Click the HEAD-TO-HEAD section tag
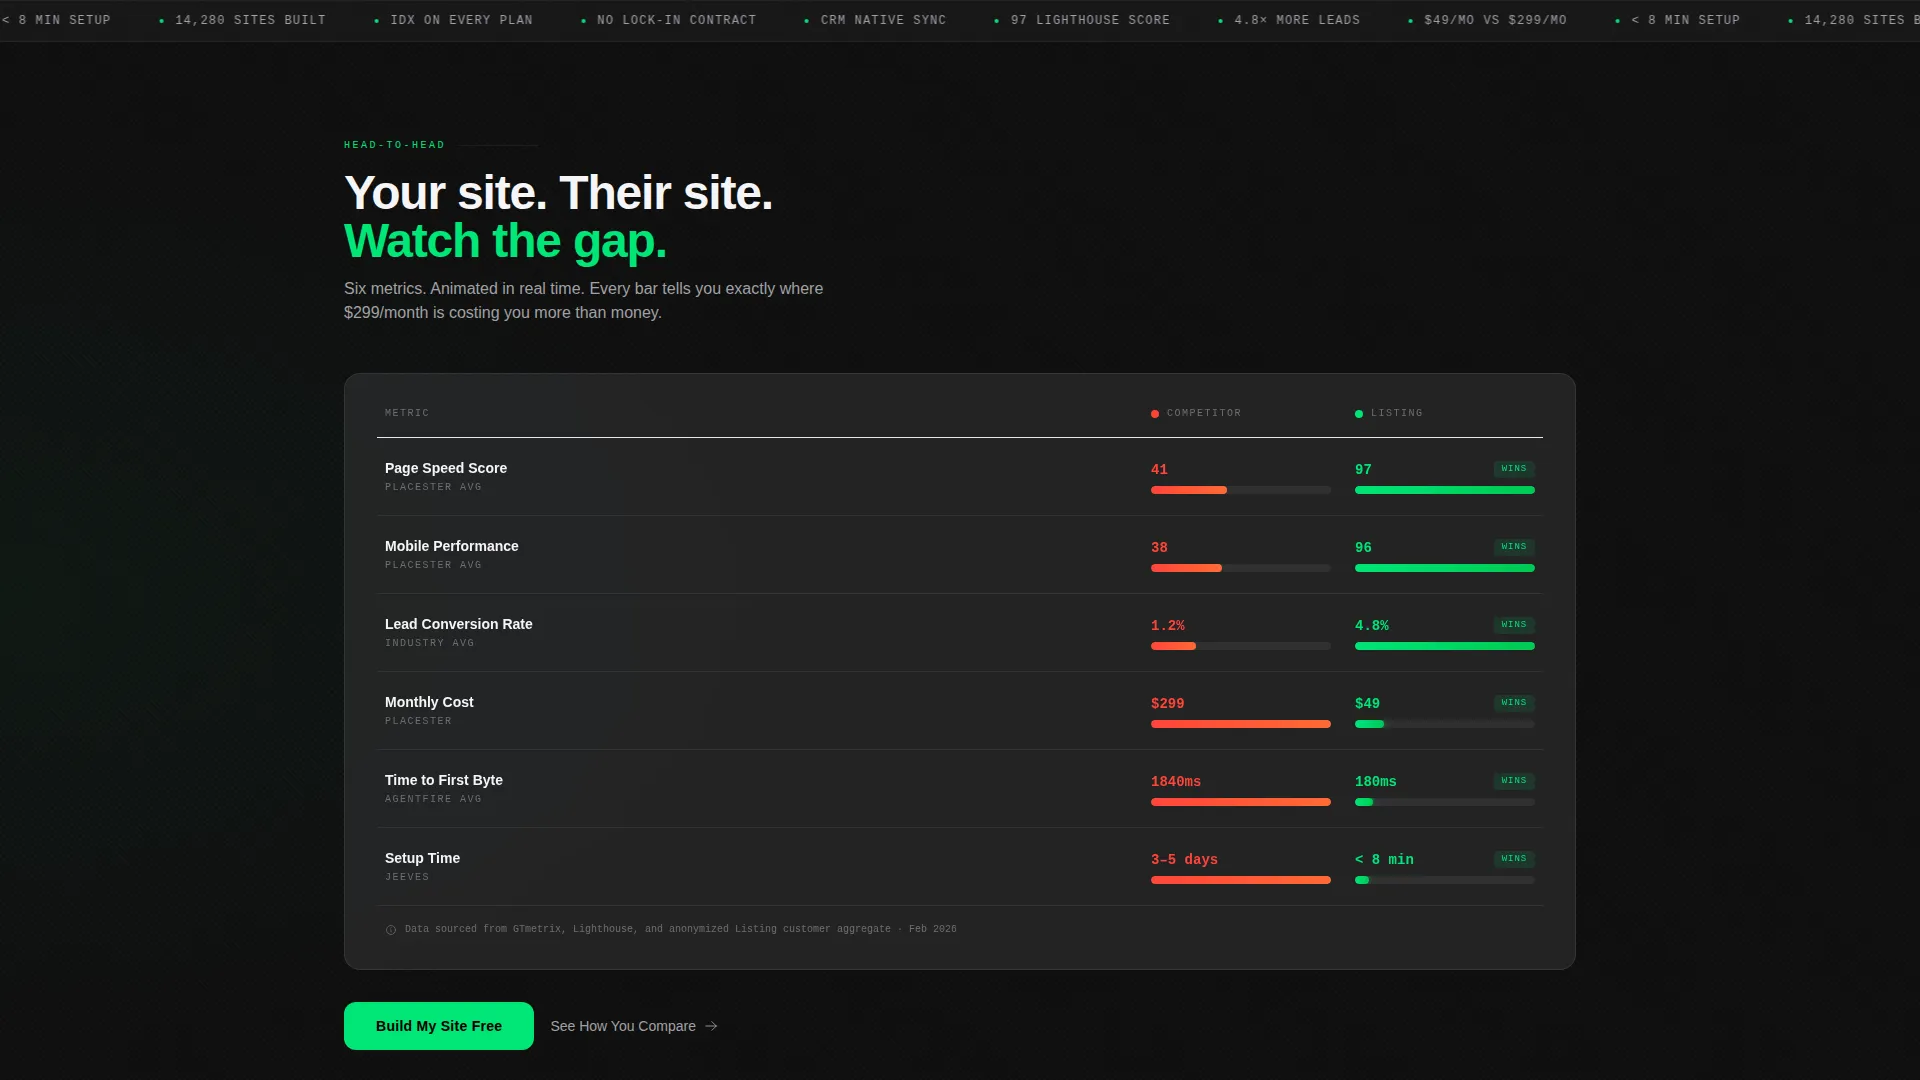Screen dimensions: 1920x1080 click(394, 145)
